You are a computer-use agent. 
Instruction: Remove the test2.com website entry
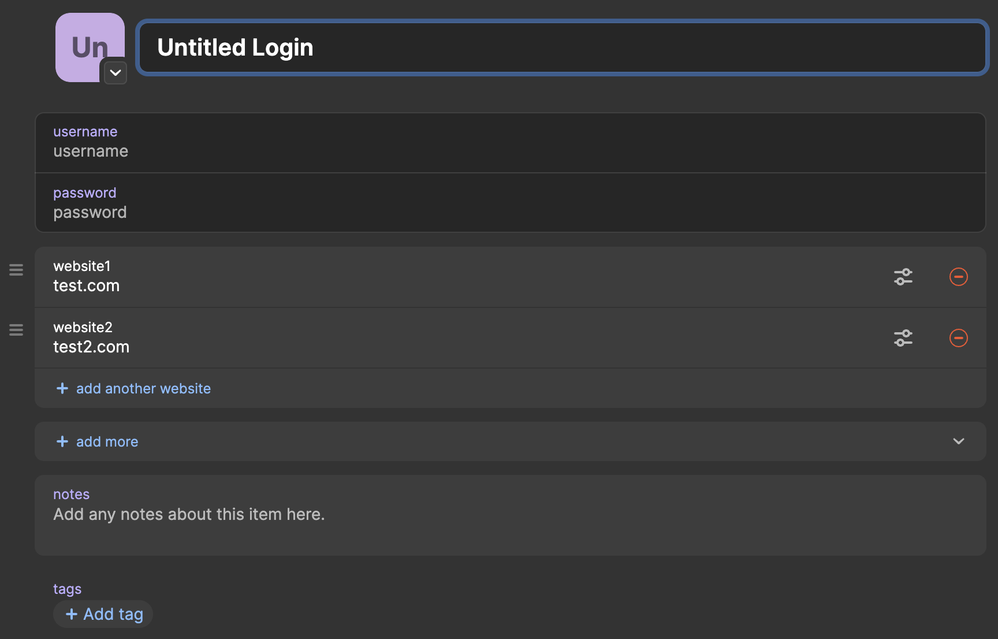[958, 338]
